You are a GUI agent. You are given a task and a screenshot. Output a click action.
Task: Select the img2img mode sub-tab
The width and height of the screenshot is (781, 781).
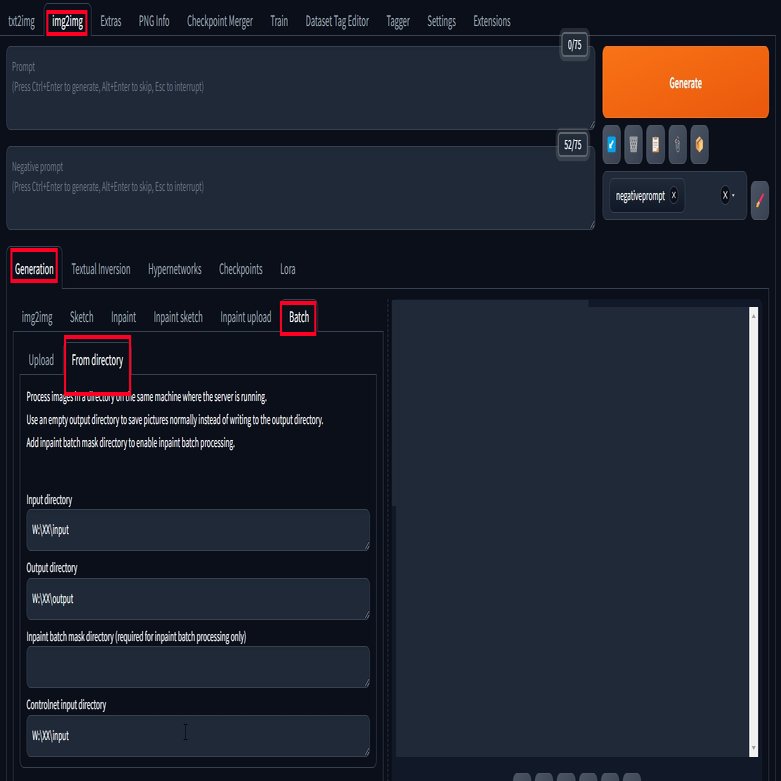coord(37,317)
